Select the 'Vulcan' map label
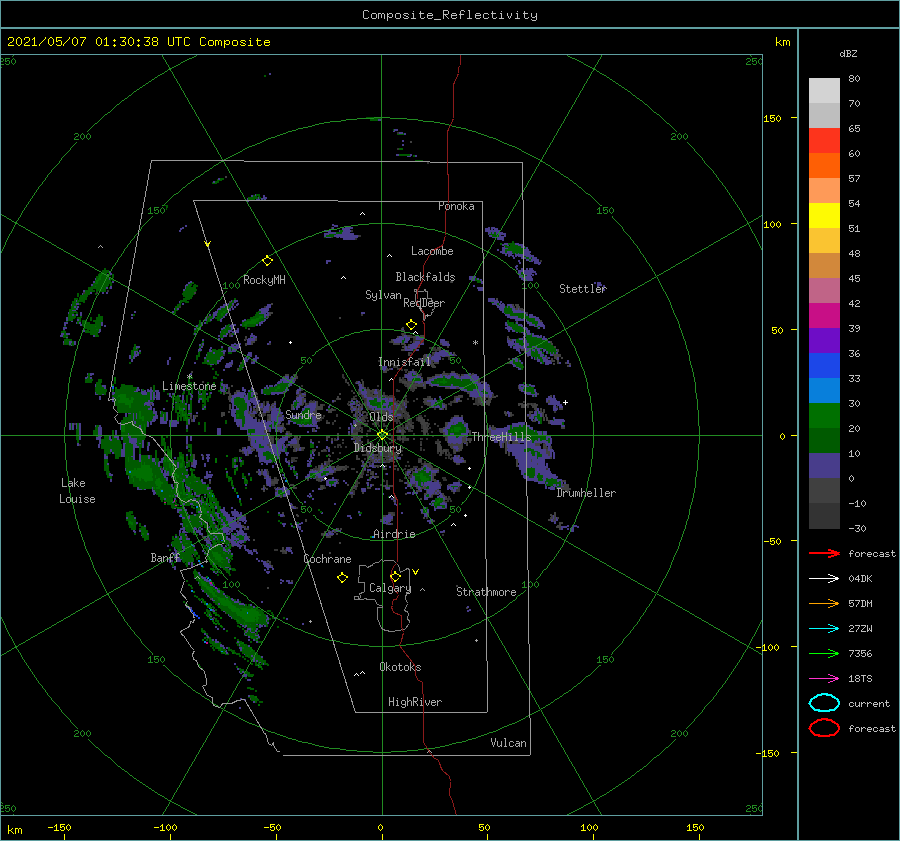The image size is (900, 841). [x=508, y=743]
